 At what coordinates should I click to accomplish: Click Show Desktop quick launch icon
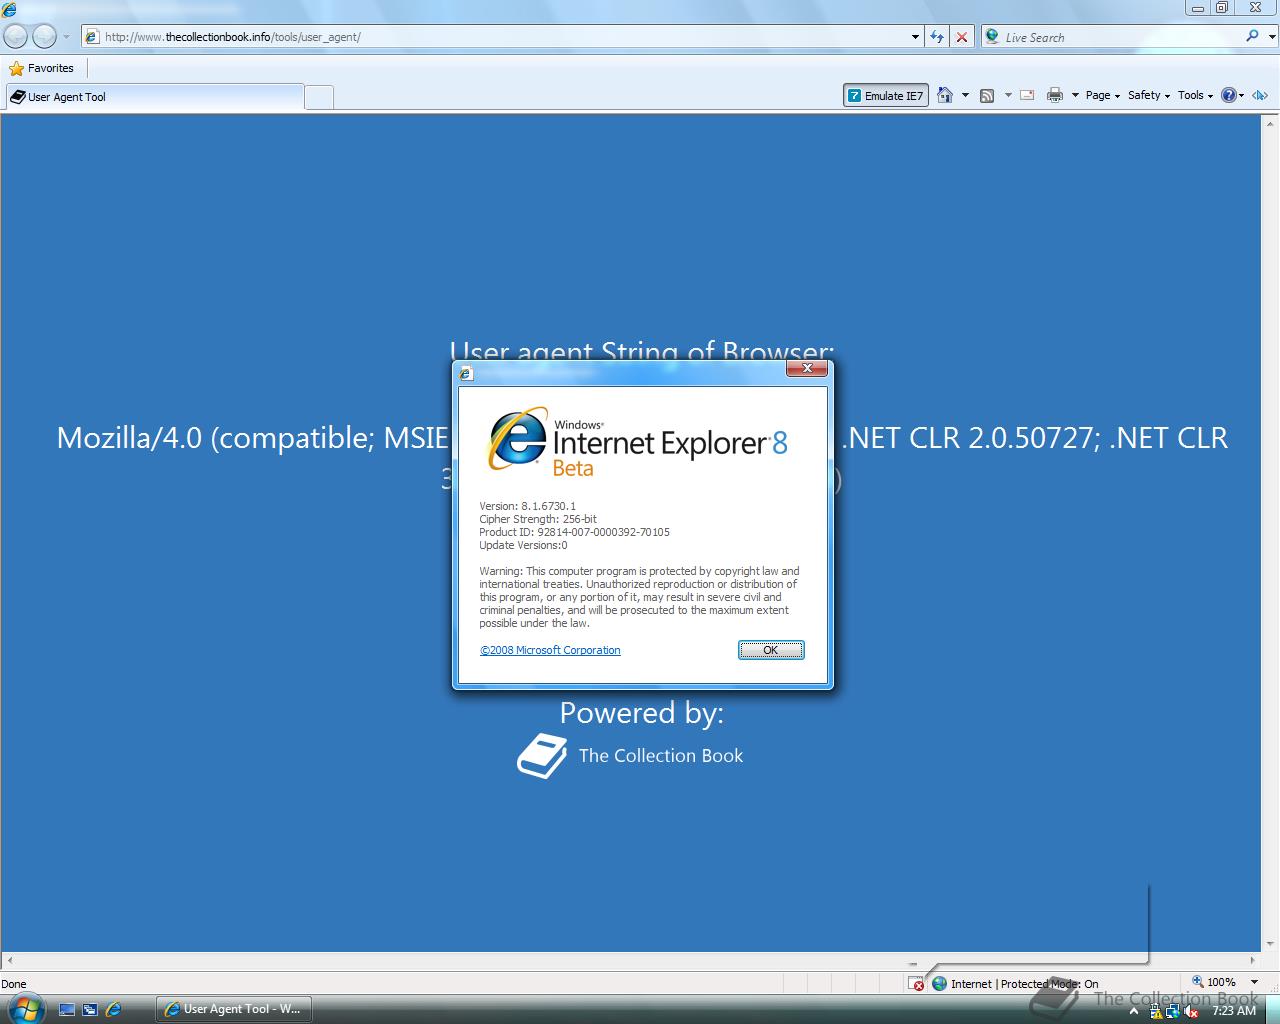[67, 1010]
